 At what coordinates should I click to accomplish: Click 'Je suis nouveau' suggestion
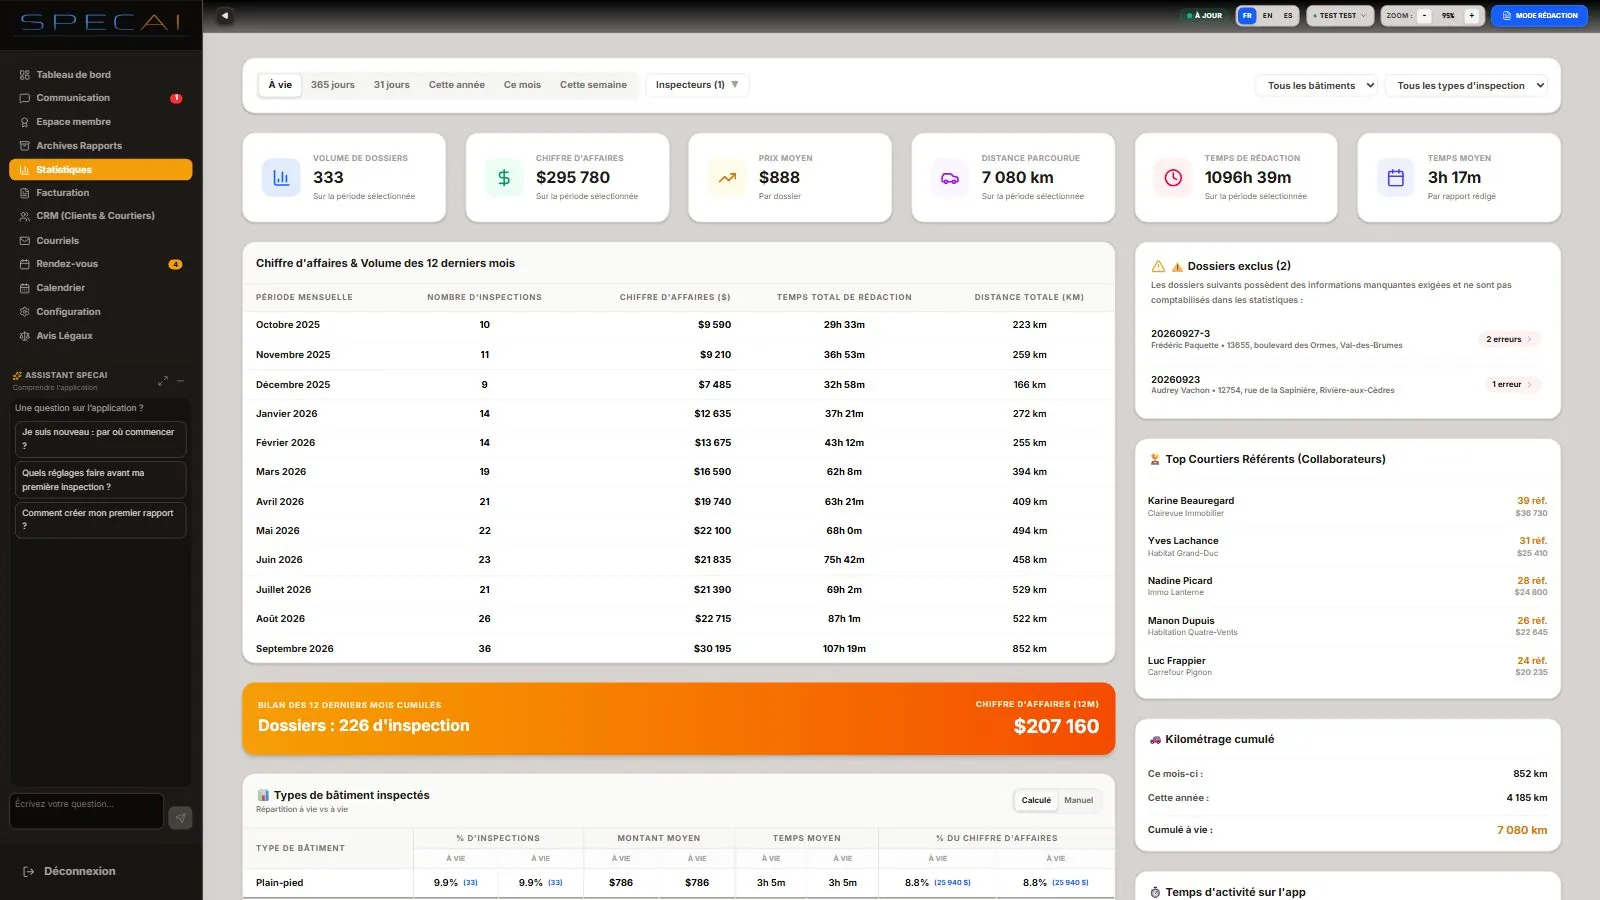(100, 439)
